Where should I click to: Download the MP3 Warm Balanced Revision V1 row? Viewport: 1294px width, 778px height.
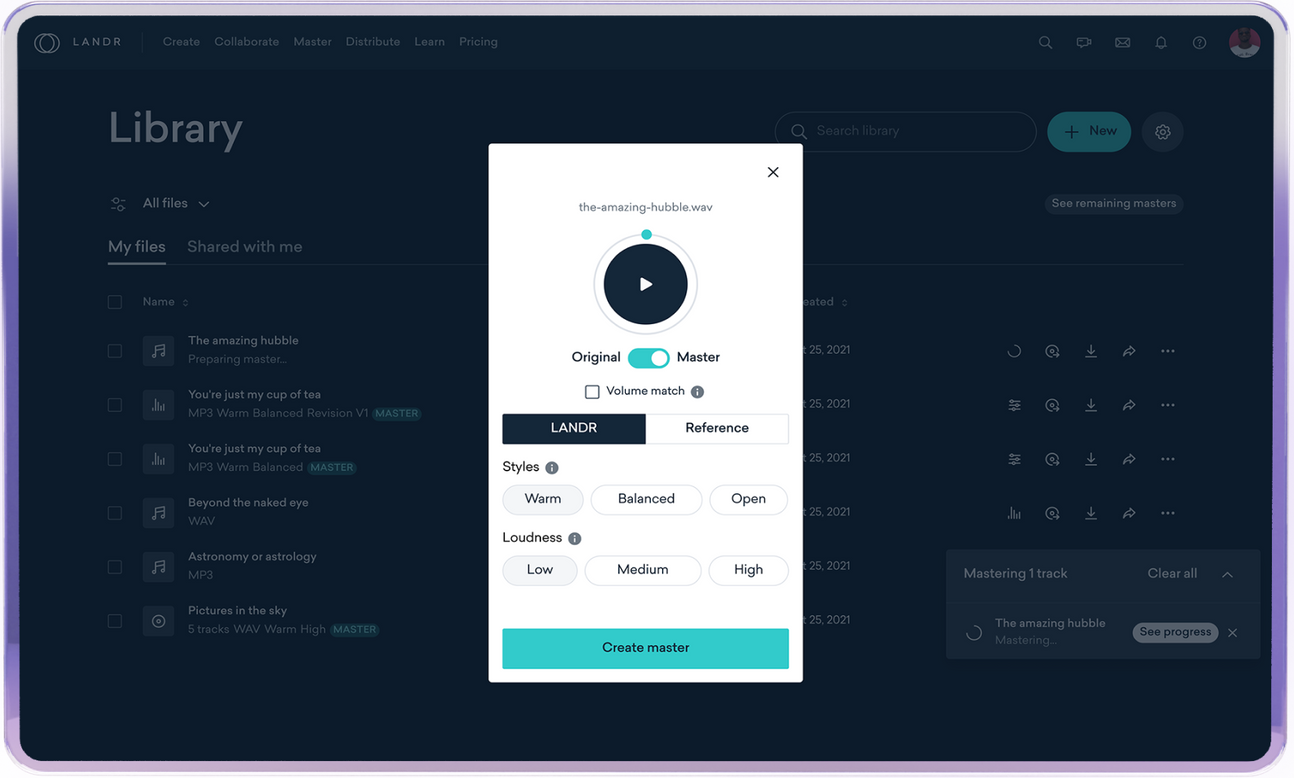pos(1091,405)
